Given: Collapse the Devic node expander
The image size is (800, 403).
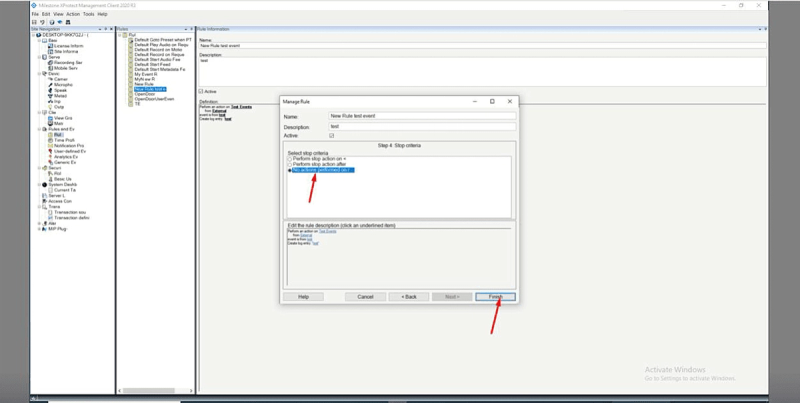Looking at the screenshot, I should point(39,74).
